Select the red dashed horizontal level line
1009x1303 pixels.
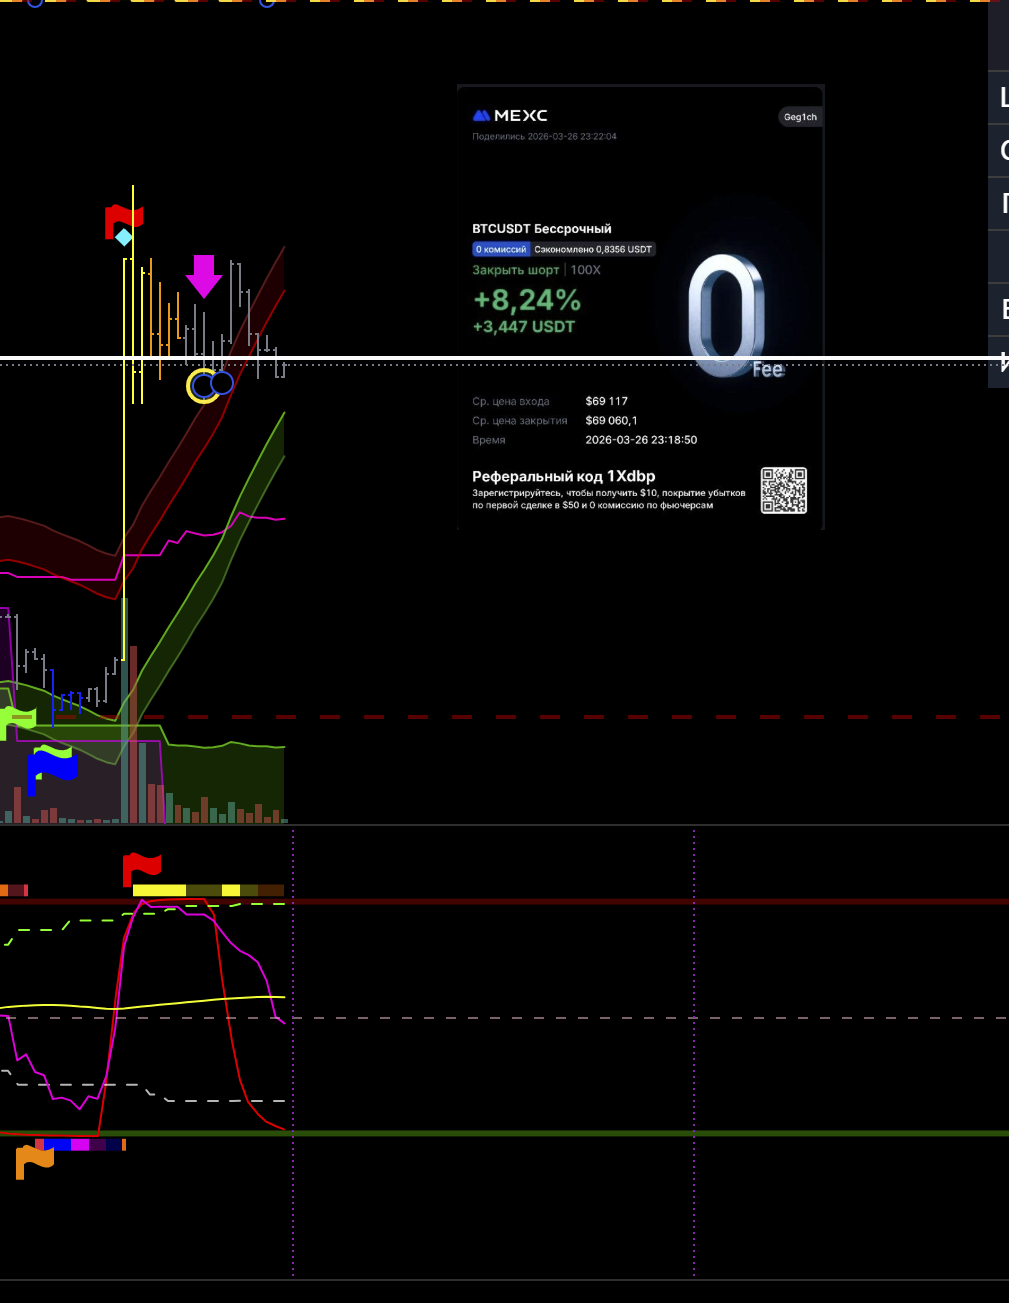tap(600, 717)
